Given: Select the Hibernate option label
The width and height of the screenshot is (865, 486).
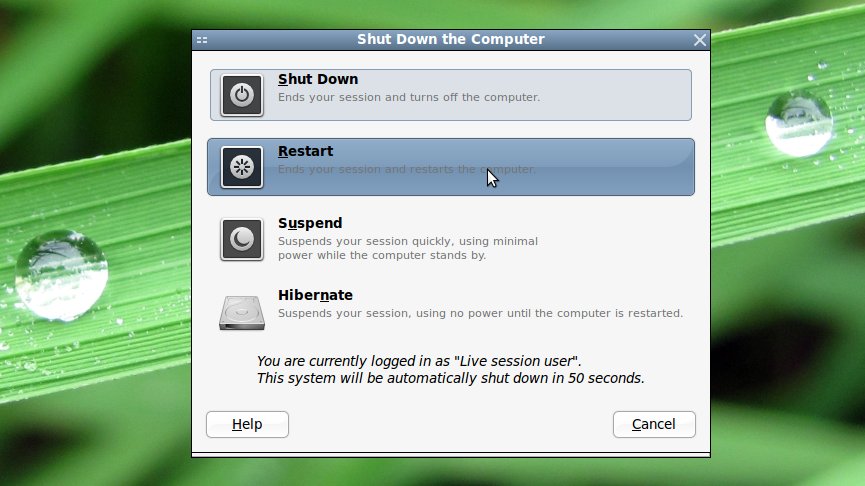Looking at the screenshot, I should pyautogui.click(x=315, y=295).
